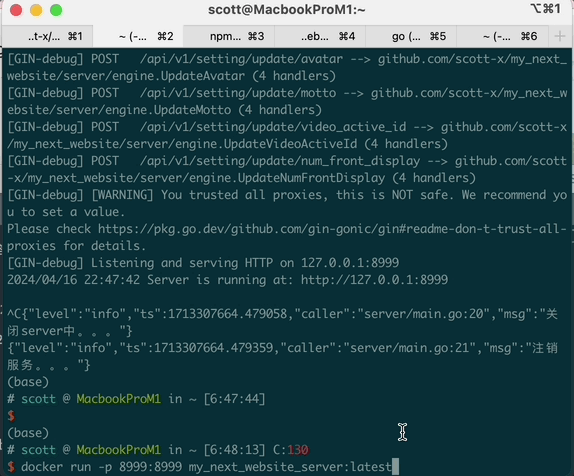Click the ⌥⌘1 window shortcut indicator
This screenshot has height=476, width=574.
point(545,9)
